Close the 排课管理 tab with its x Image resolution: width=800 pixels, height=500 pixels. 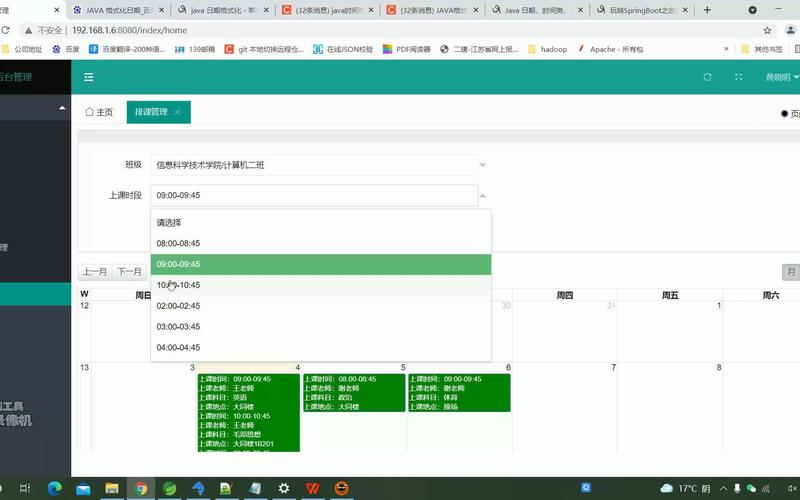tap(178, 112)
